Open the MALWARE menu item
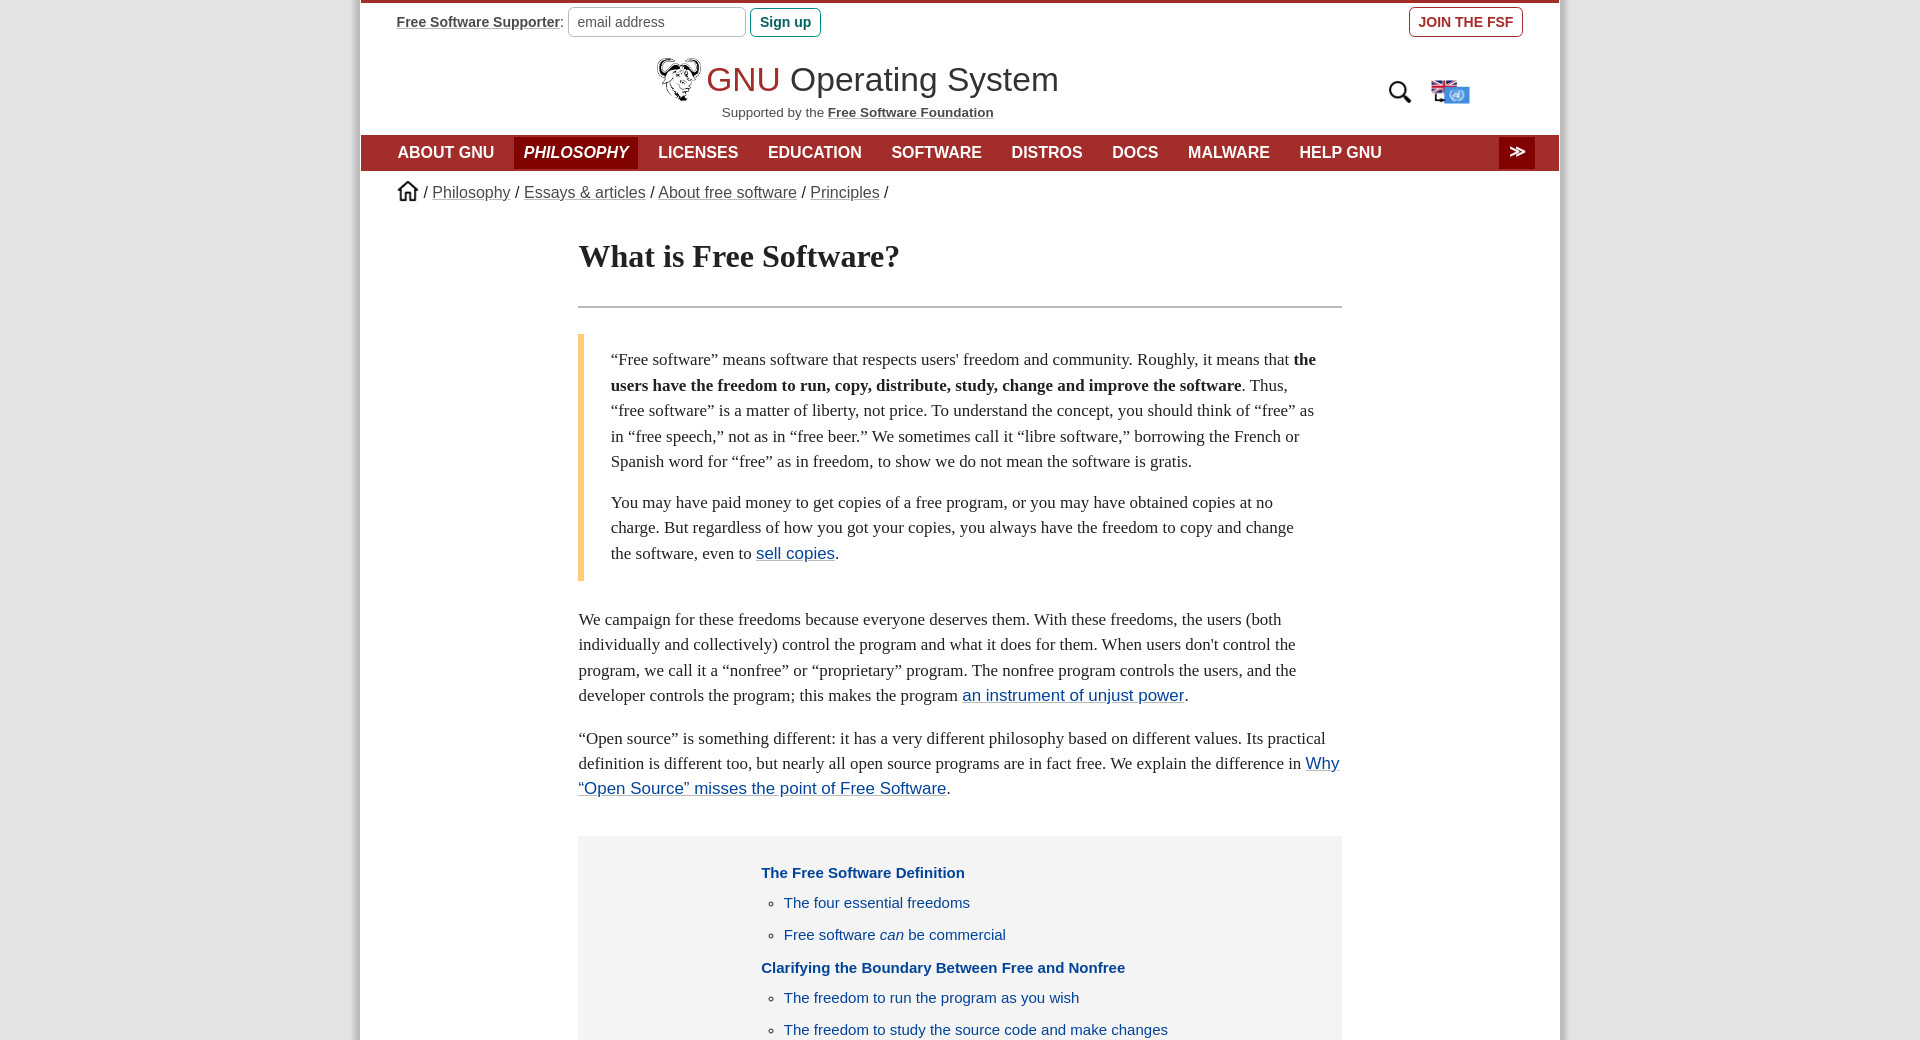Image resolution: width=1920 pixels, height=1040 pixels. [1229, 153]
